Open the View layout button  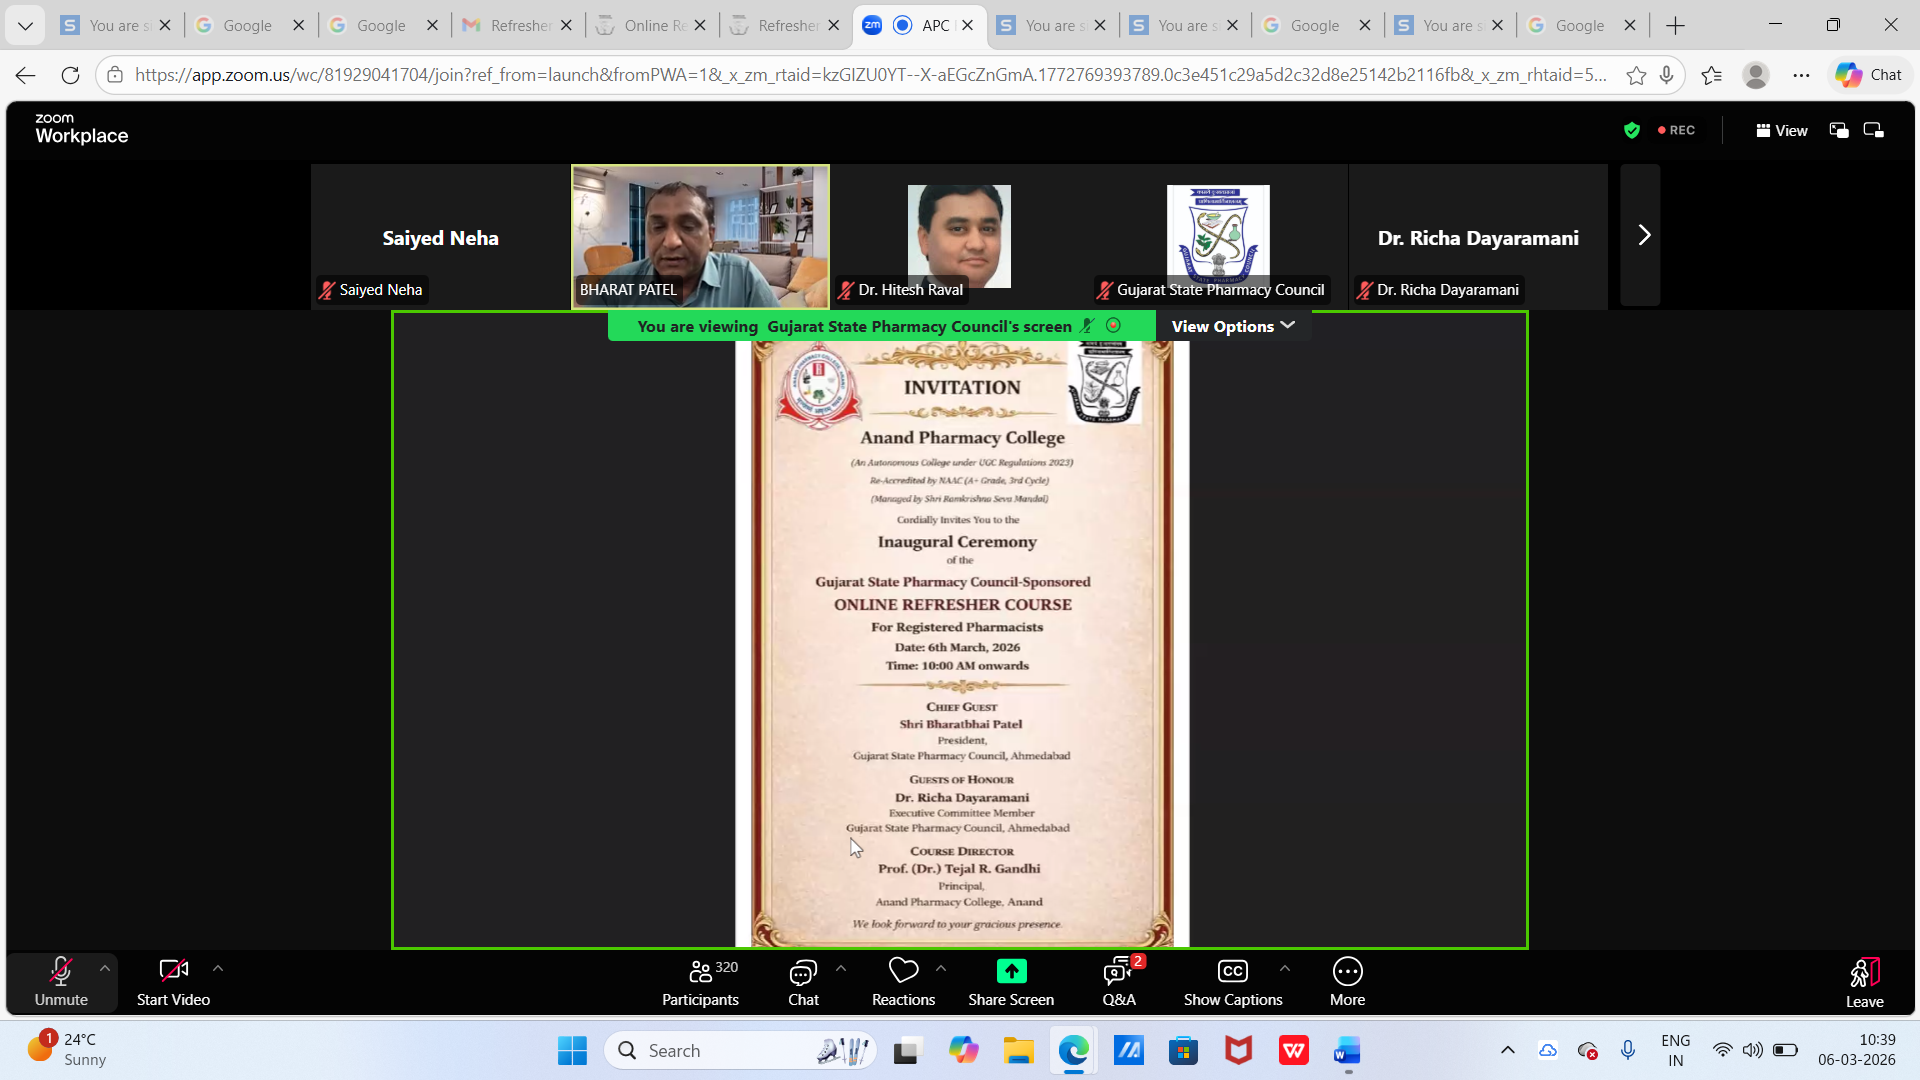[1782, 130]
